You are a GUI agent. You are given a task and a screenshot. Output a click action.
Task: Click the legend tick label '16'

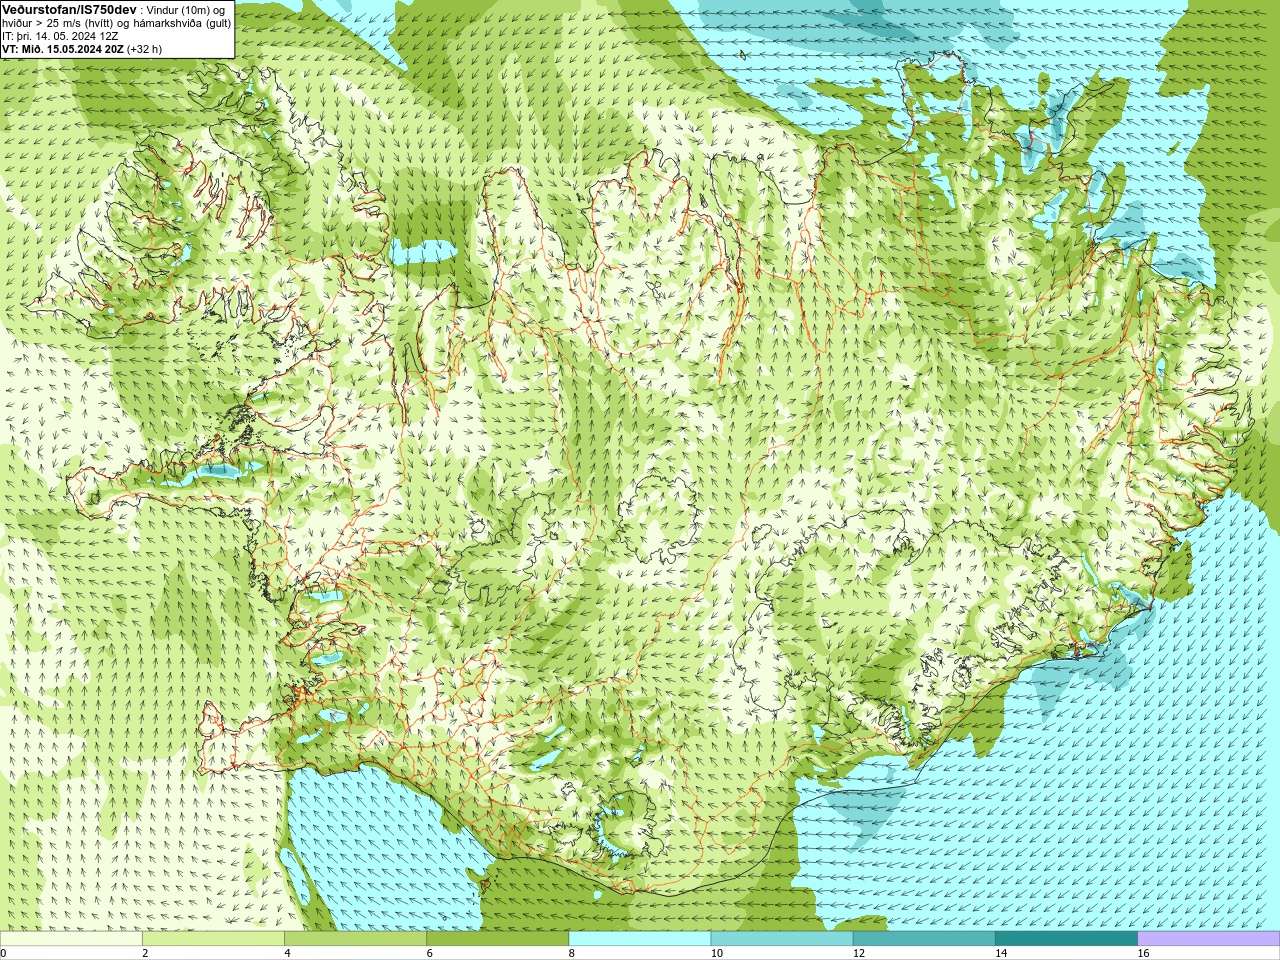pyautogui.click(x=1143, y=953)
